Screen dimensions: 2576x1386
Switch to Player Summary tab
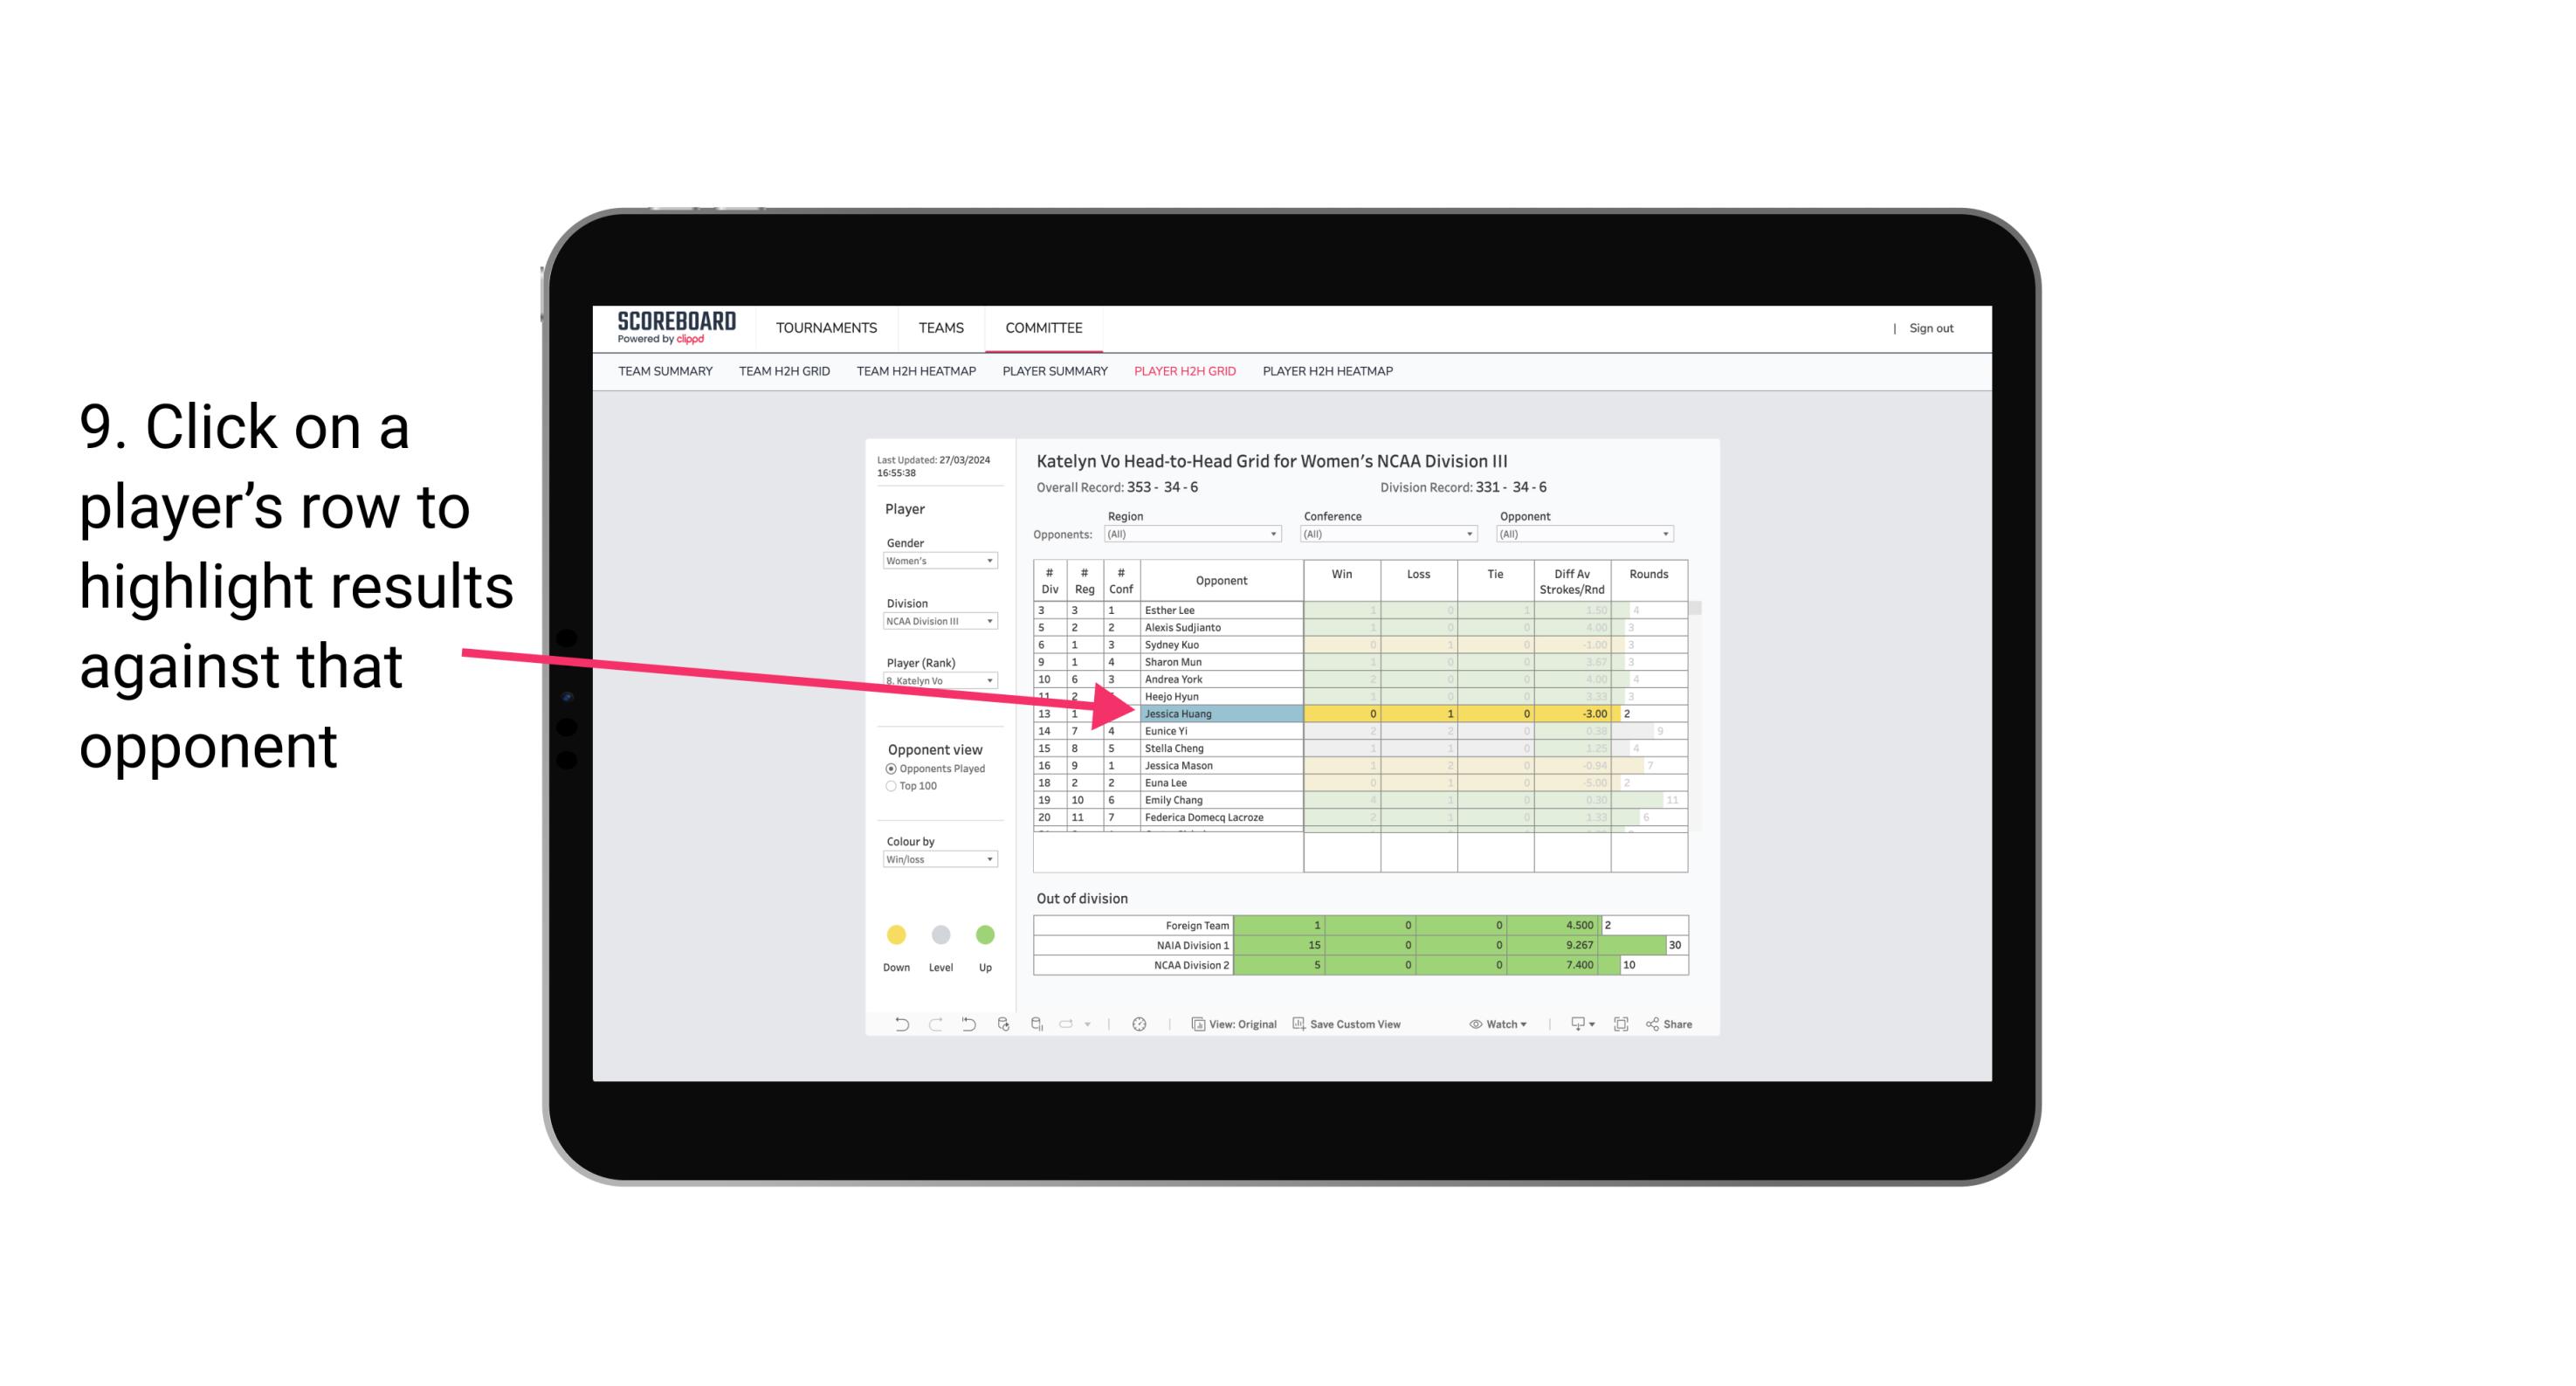1054,376
